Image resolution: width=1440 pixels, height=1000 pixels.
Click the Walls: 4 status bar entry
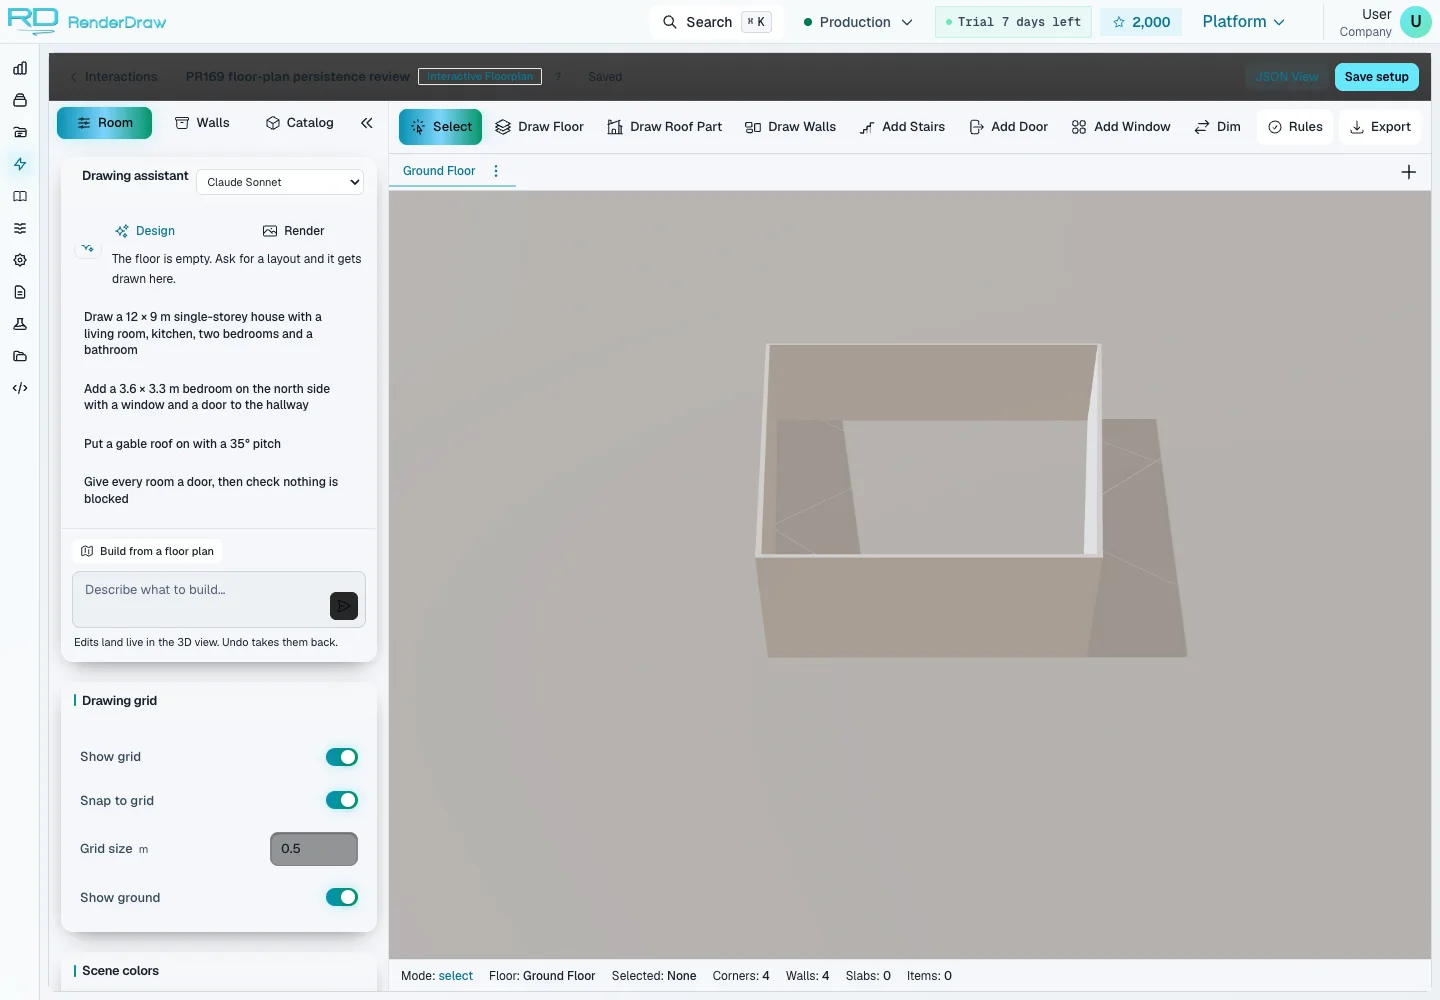(807, 976)
